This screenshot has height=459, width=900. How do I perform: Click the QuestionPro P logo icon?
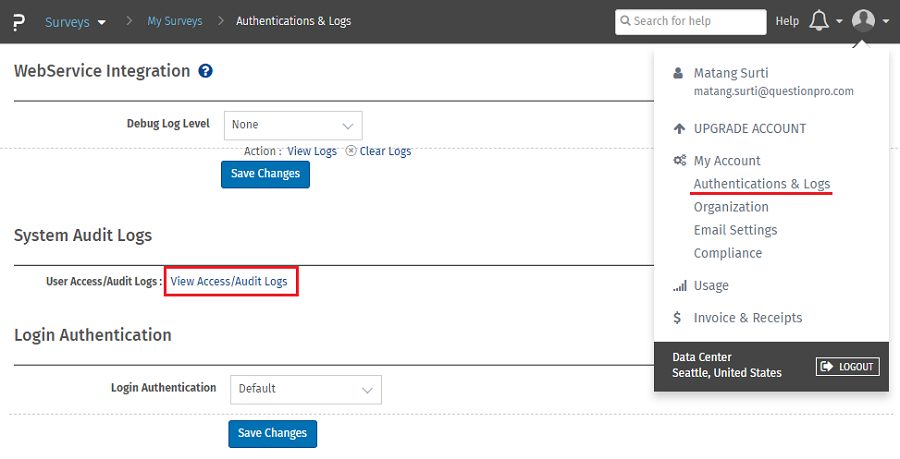pyautogui.click(x=19, y=21)
